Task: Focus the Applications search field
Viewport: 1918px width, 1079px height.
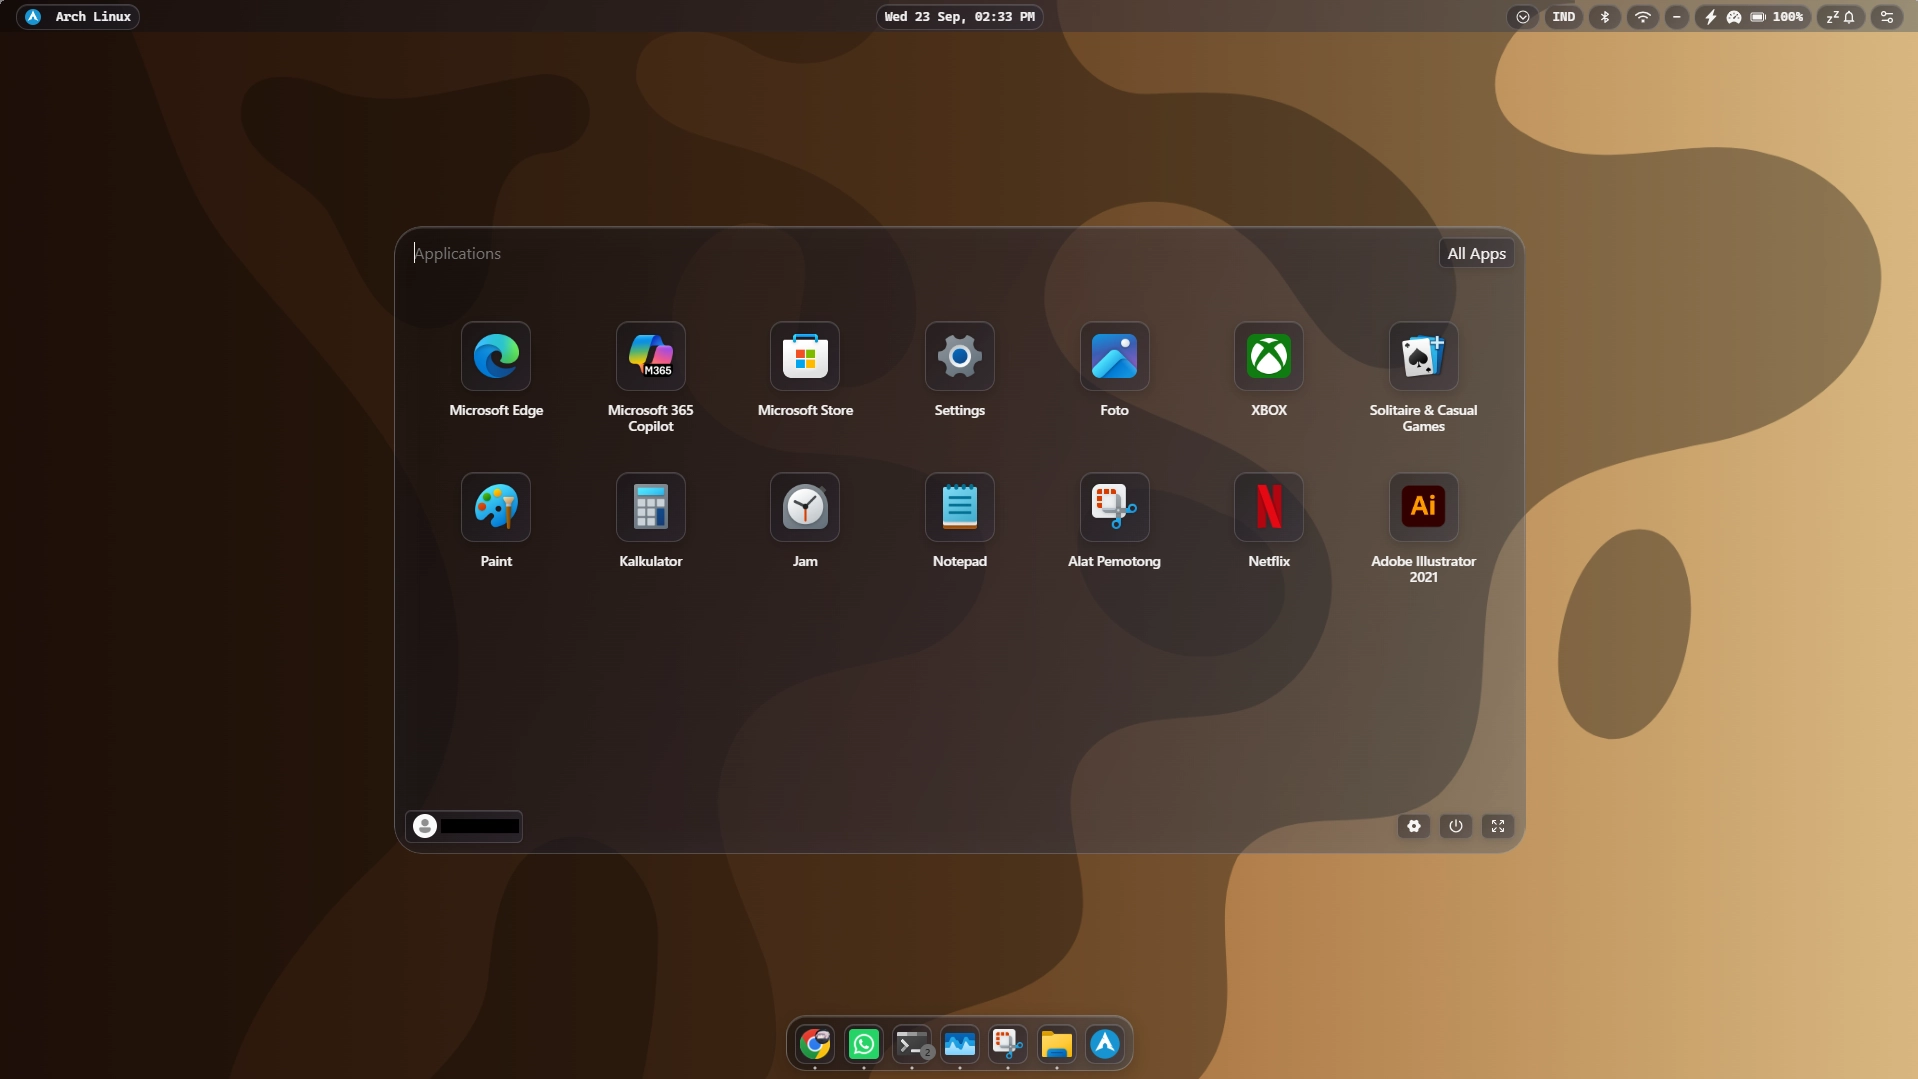Action: coord(920,254)
